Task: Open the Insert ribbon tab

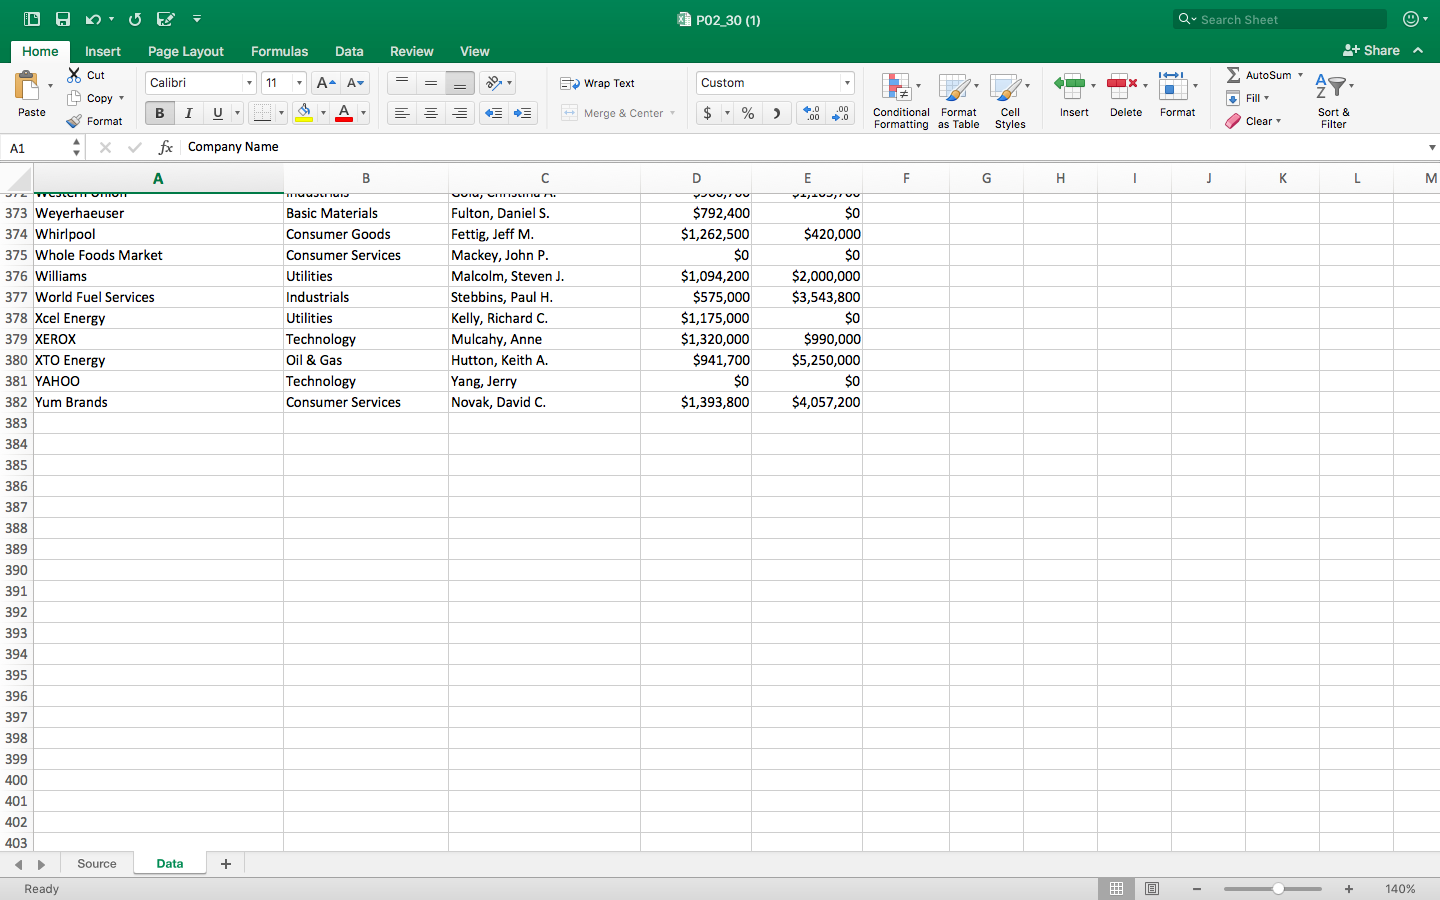Action: 102,51
